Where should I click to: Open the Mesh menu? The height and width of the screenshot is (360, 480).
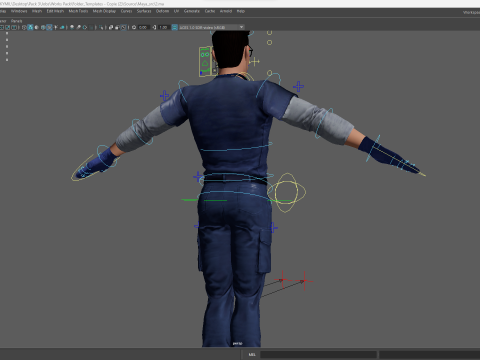(x=37, y=11)
